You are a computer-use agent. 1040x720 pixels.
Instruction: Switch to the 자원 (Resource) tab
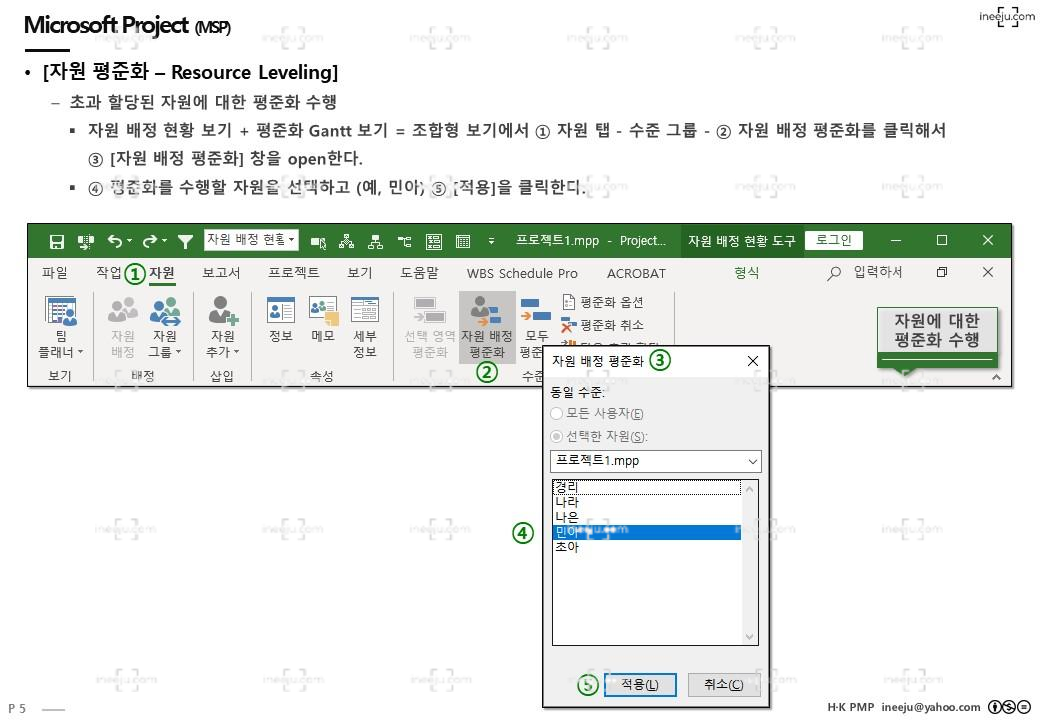[162, 273]
